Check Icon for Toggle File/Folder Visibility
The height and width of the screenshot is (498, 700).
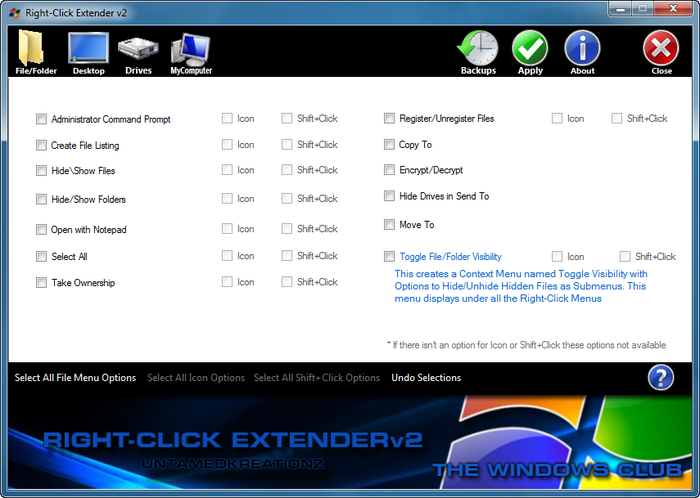pos(557,257)
